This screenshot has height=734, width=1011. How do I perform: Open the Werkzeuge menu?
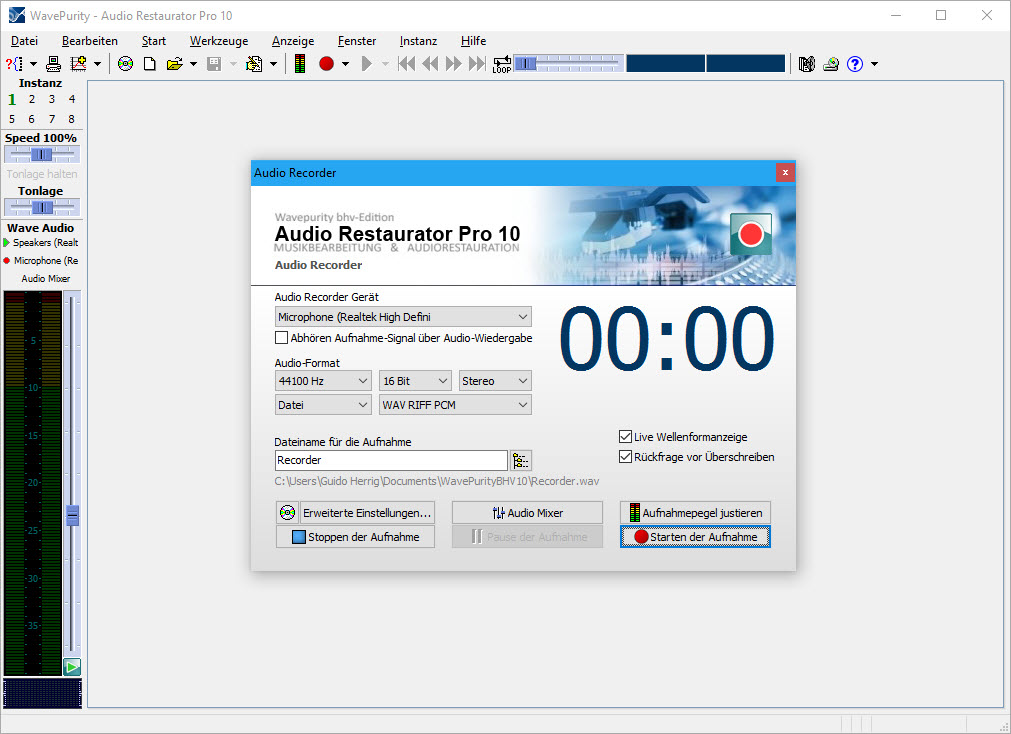[x=219, y=41]
